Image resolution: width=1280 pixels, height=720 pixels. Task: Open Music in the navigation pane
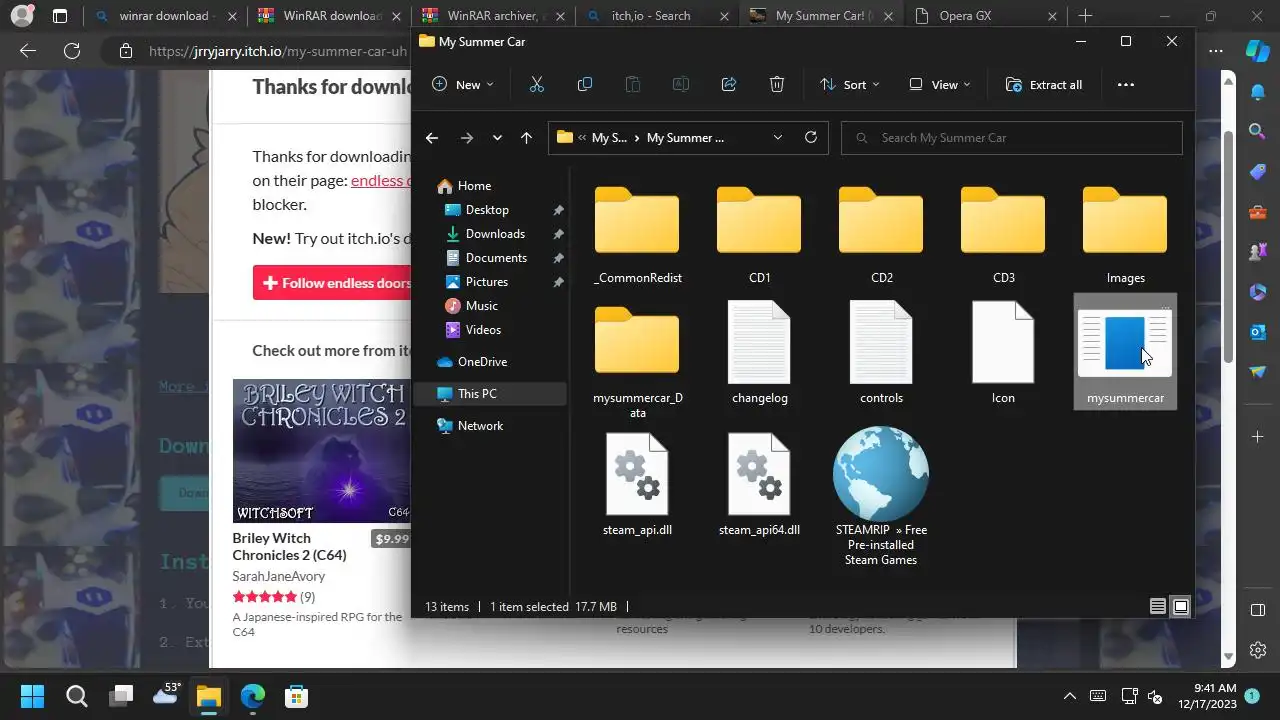click(x=482, y=306)
